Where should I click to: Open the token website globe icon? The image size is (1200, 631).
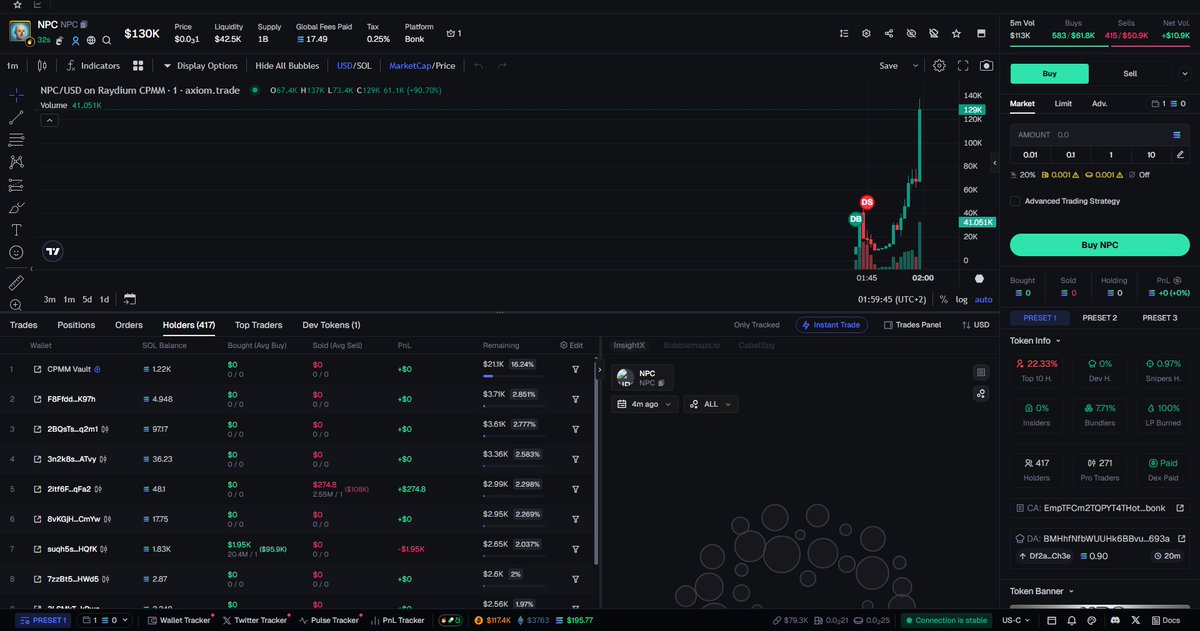click(91, 40)
